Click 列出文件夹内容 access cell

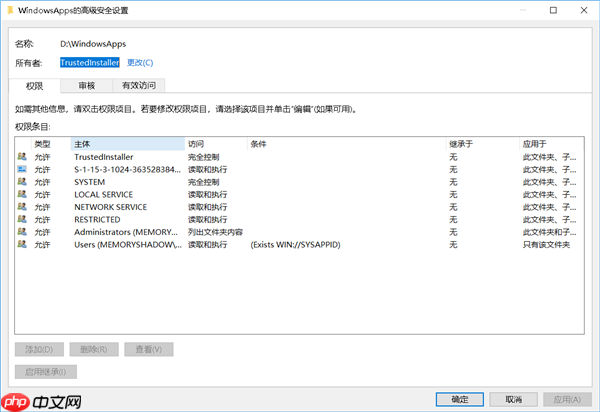[x=215, y=232]
